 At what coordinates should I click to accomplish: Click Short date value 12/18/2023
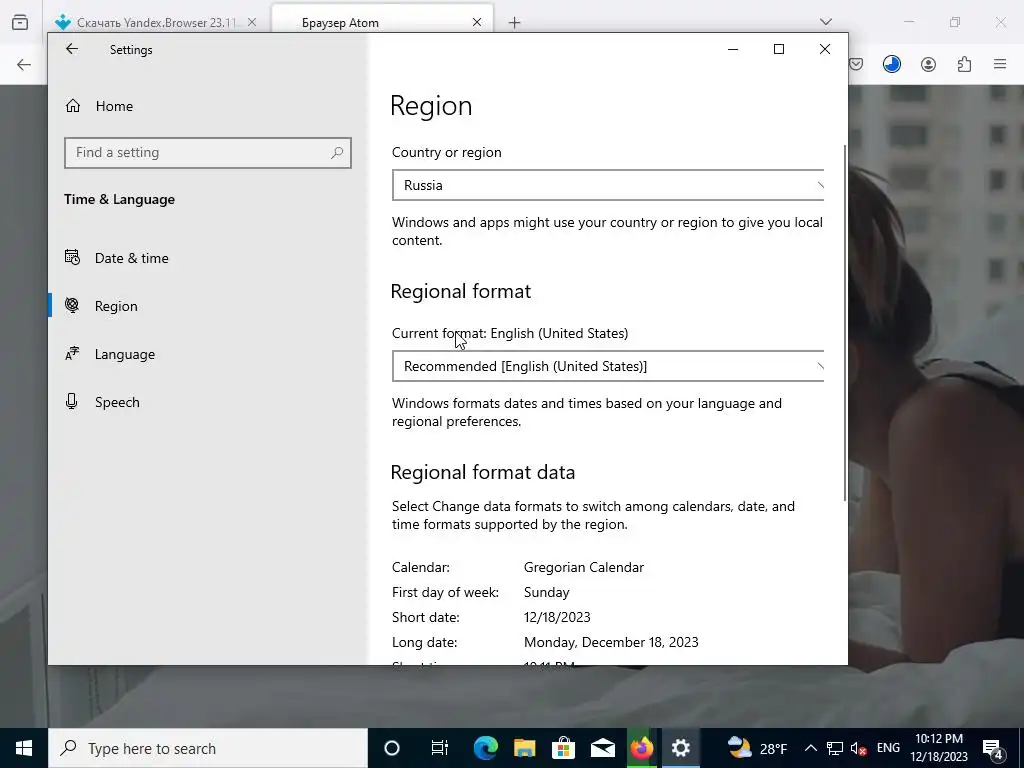[557, 617]
